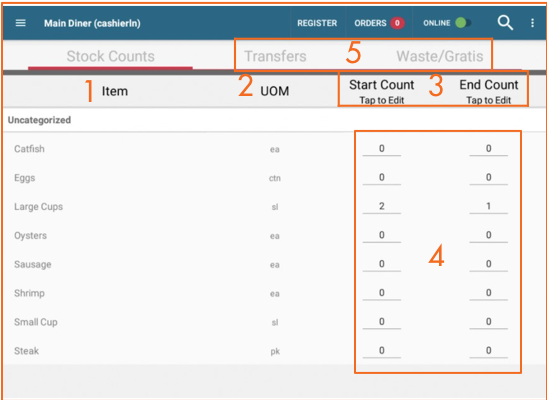Viewport: 547px width, 400px height.
Task: Select the Stock Counts tab
Action: 110,56
